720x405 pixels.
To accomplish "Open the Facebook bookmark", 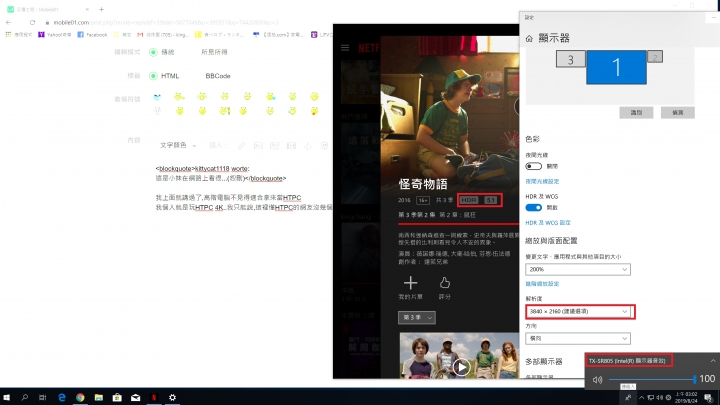I will tap(92, 34).
